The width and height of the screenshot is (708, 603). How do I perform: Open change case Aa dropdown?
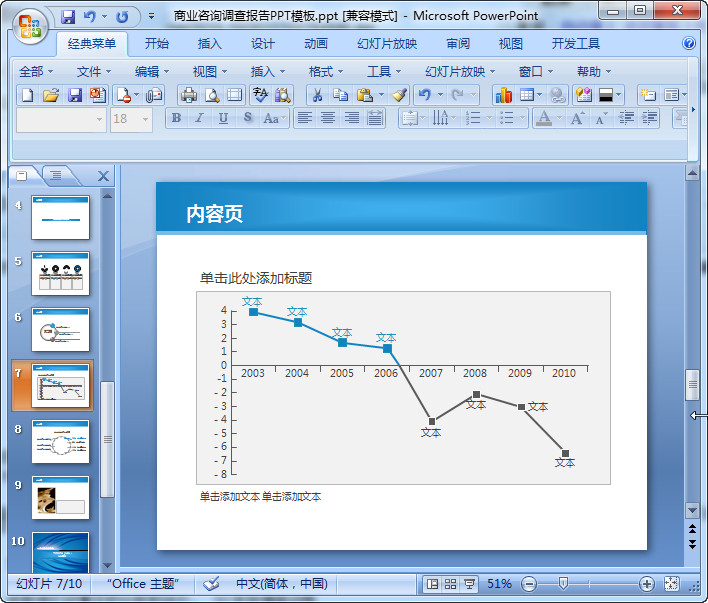(x=275, y=118)
